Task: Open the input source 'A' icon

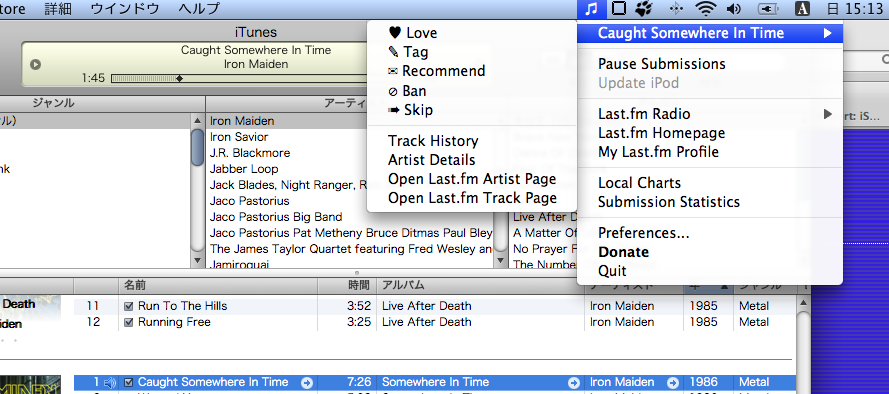Action: tap(802, 9)
